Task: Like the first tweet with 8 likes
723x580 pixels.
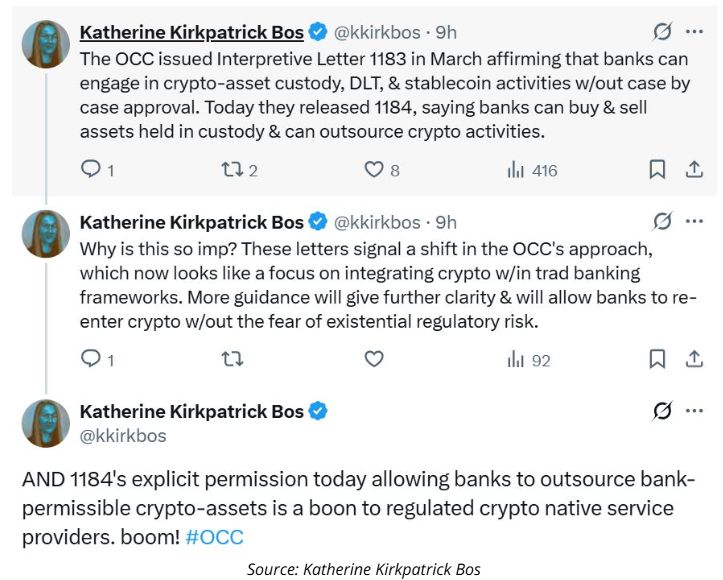Action: pyautogui.click(x=373, y=170)
